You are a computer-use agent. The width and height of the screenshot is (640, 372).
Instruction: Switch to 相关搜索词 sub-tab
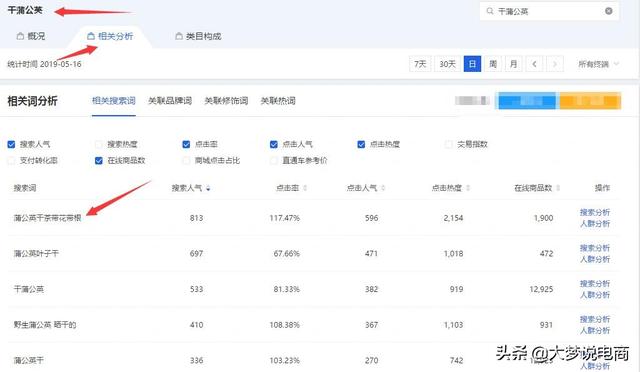point(113,101)
